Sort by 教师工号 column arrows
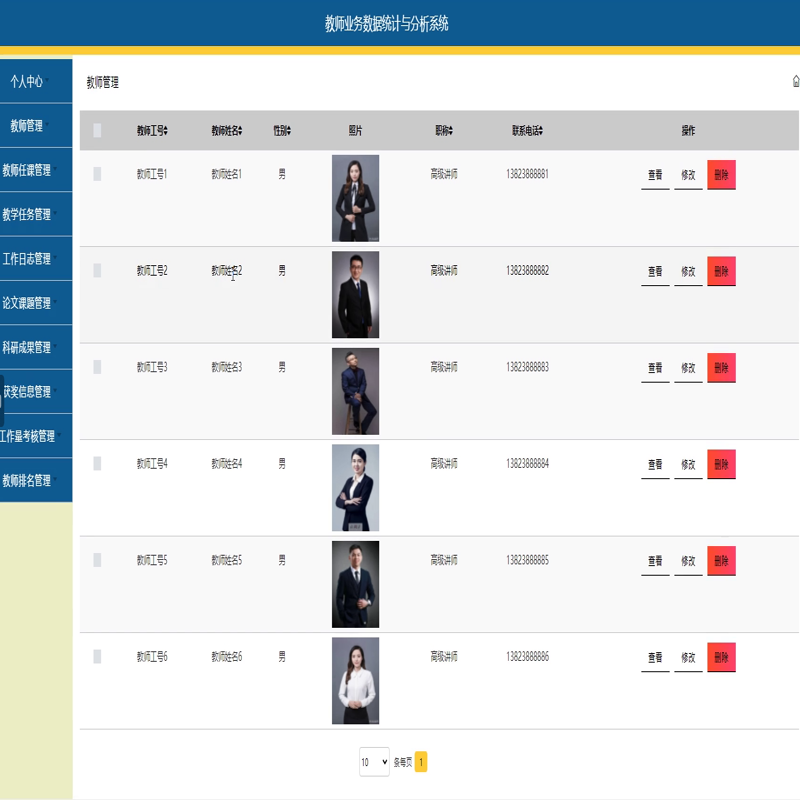Screen dimensions: 800x800 coord(165,131)
